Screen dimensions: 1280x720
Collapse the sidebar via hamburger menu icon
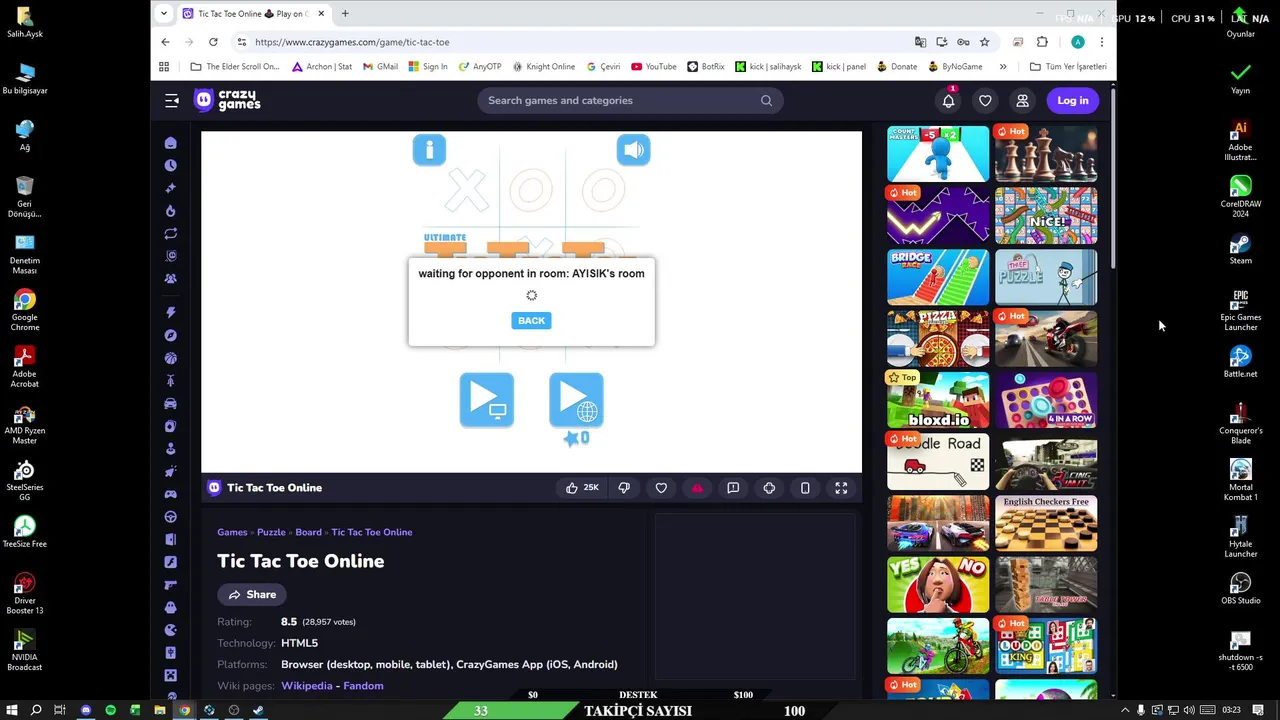coord(172,100)
